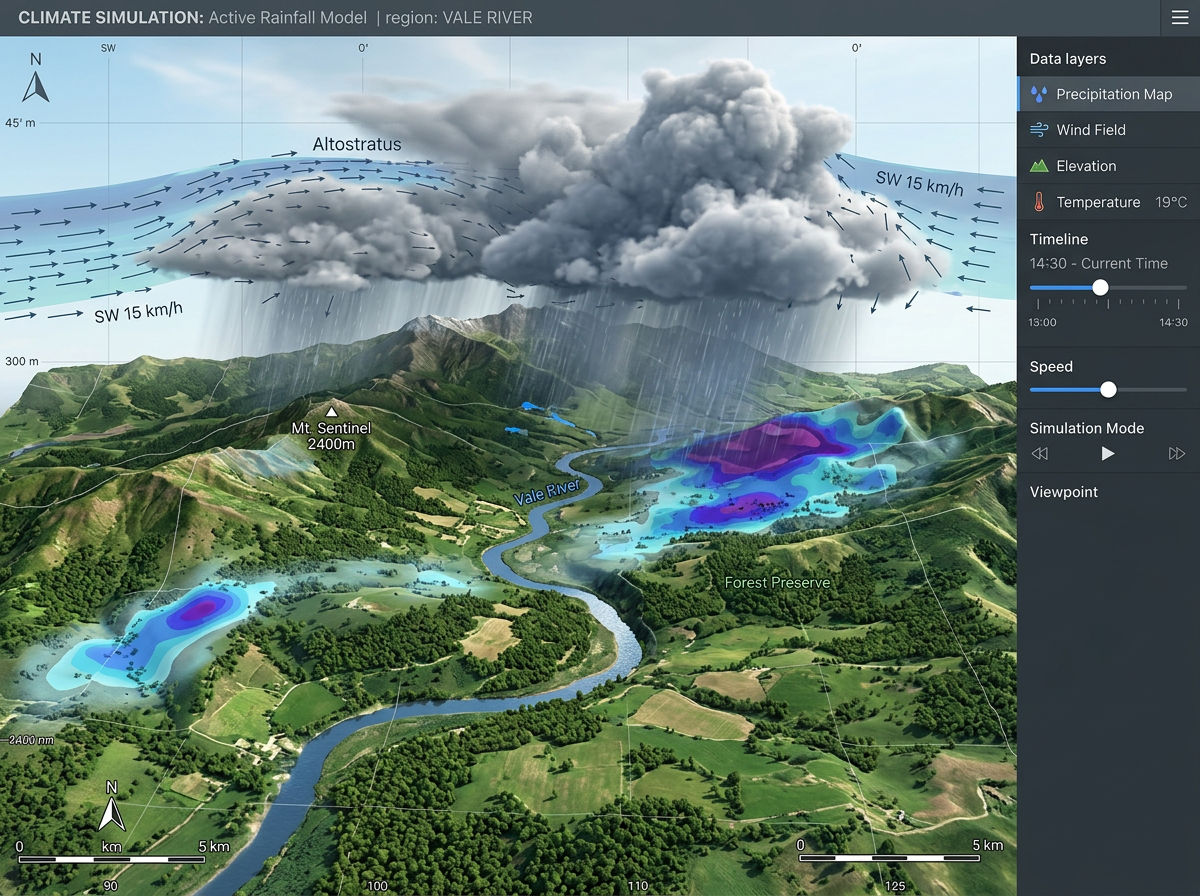
Task: Click the Forest Preserve map label
Action: (x=778, y=582)
